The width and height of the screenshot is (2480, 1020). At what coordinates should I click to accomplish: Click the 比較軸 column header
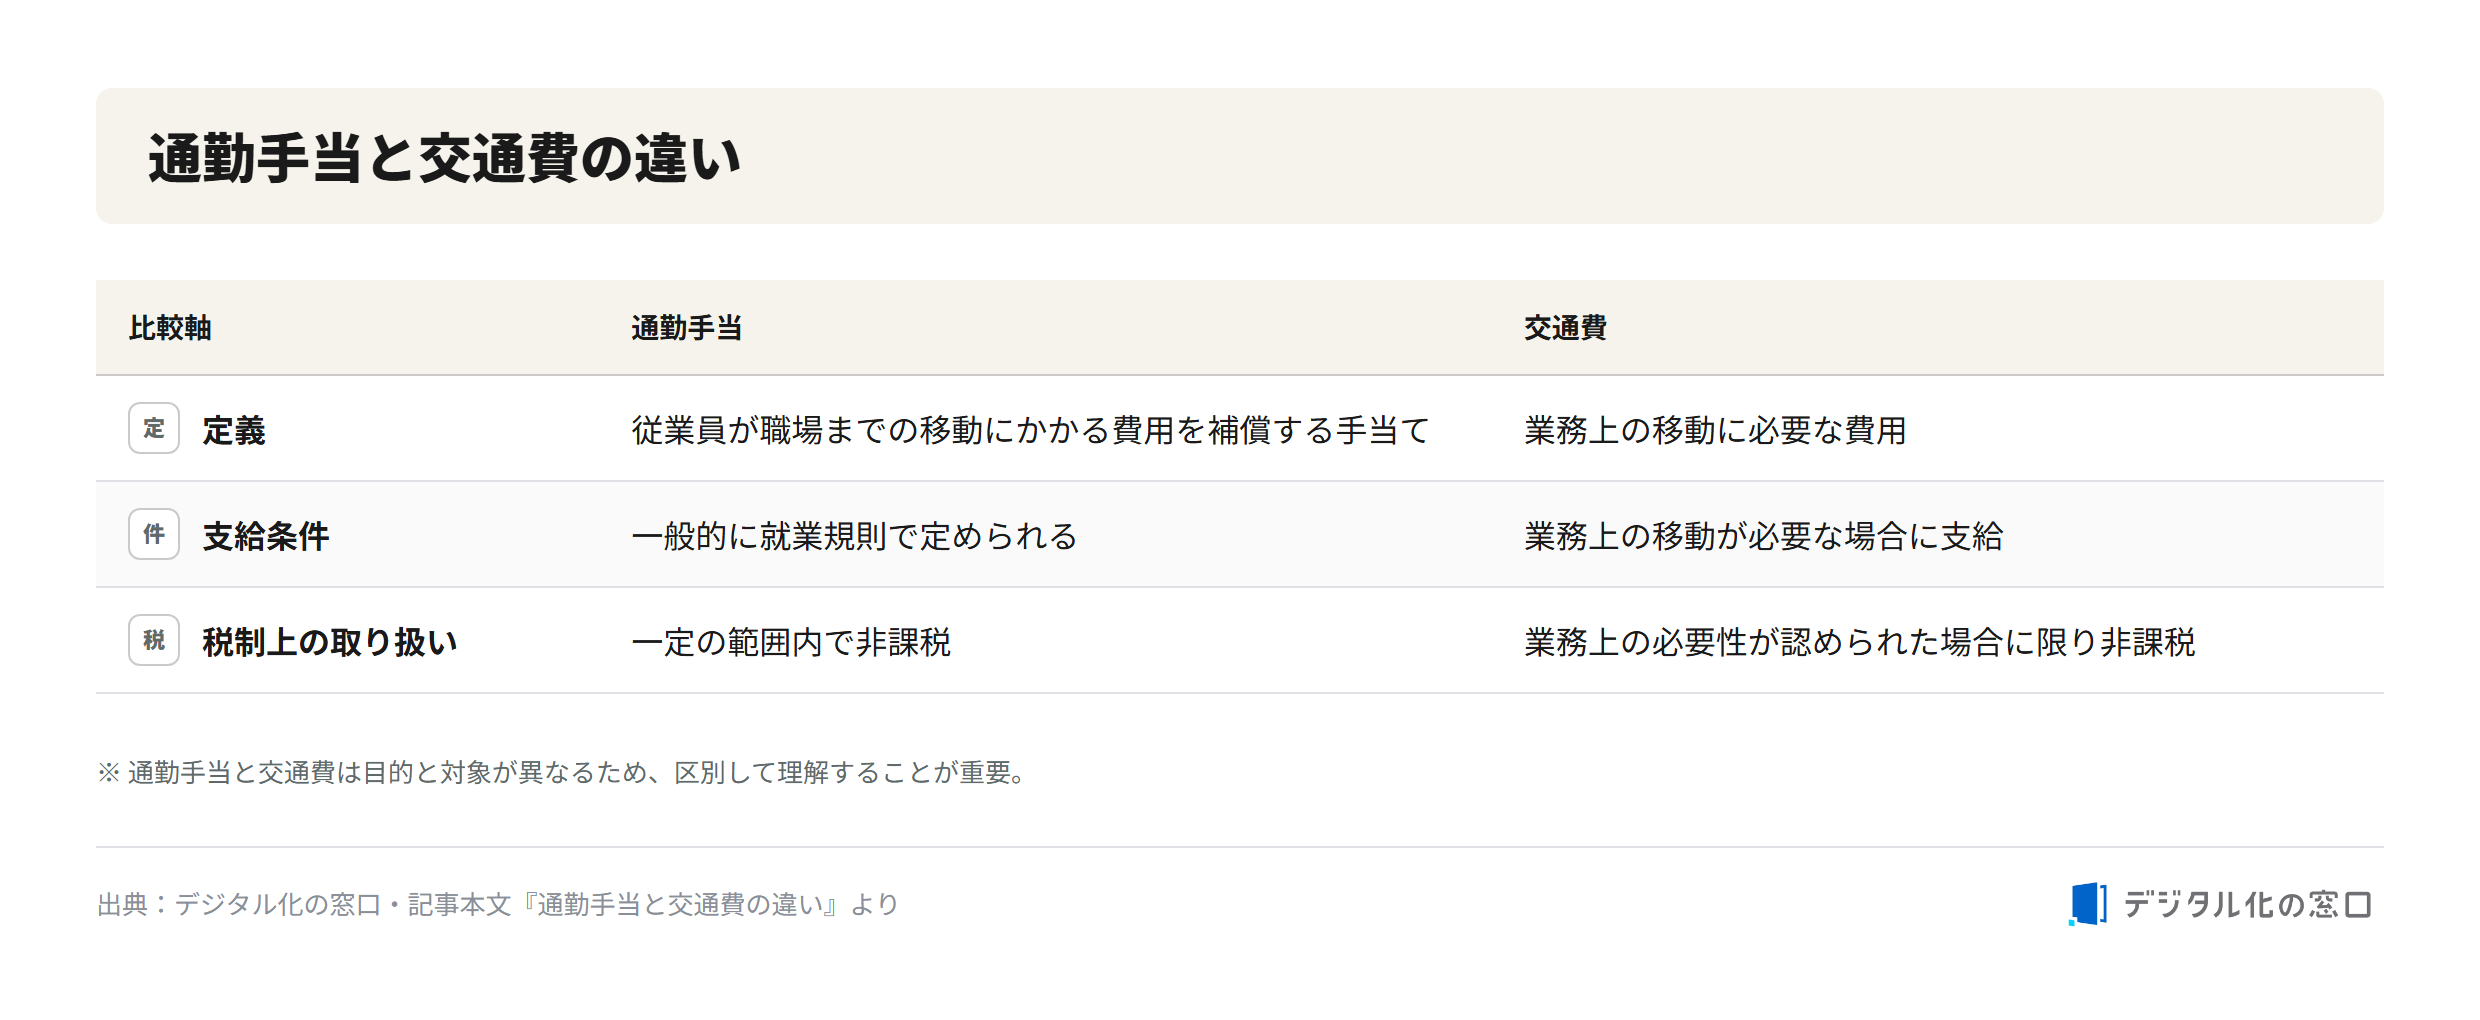coord(170,327)
